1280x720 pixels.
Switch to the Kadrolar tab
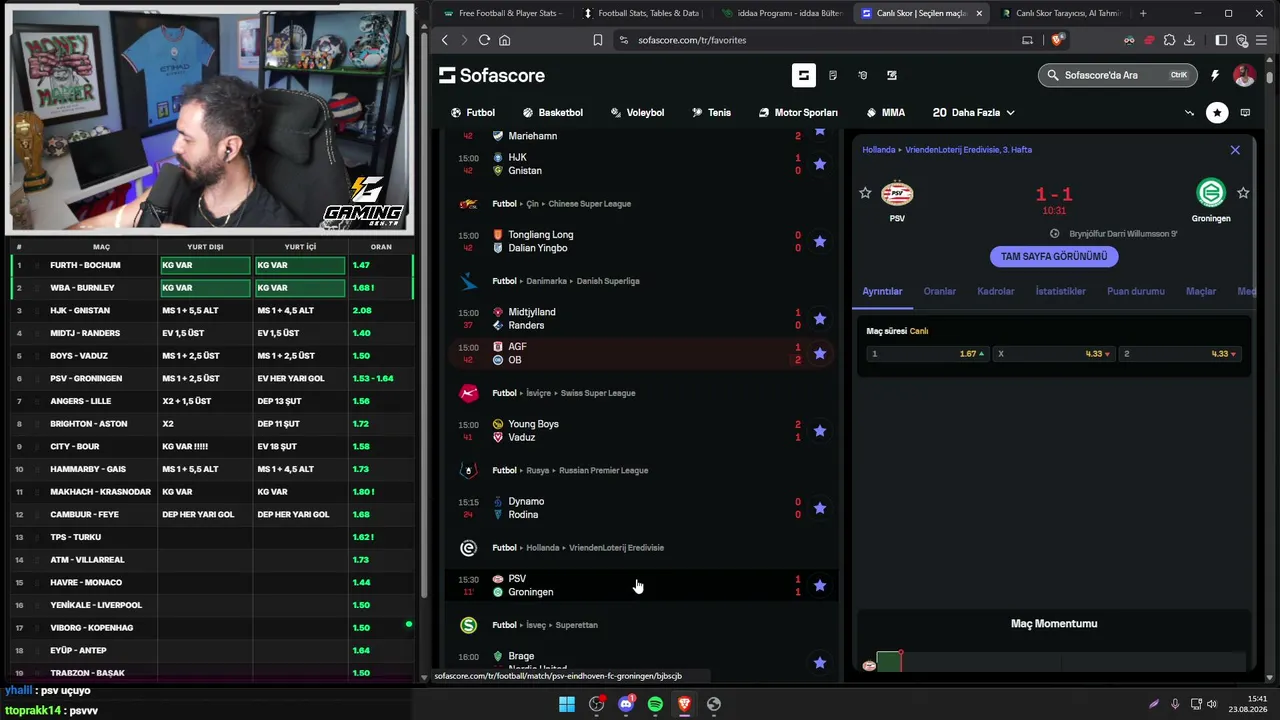(995, 292)
